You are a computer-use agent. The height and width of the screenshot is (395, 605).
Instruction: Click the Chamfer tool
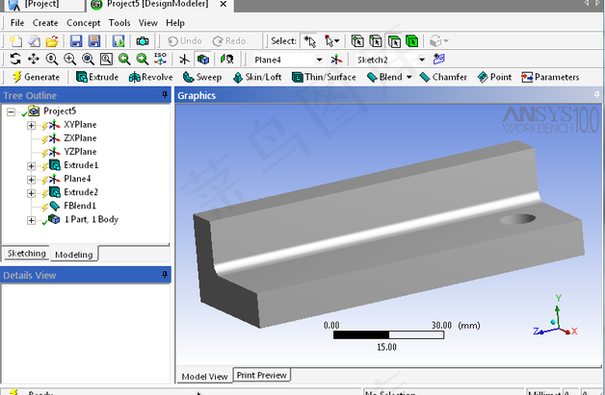pyautogui.click(x=443, y=77)
